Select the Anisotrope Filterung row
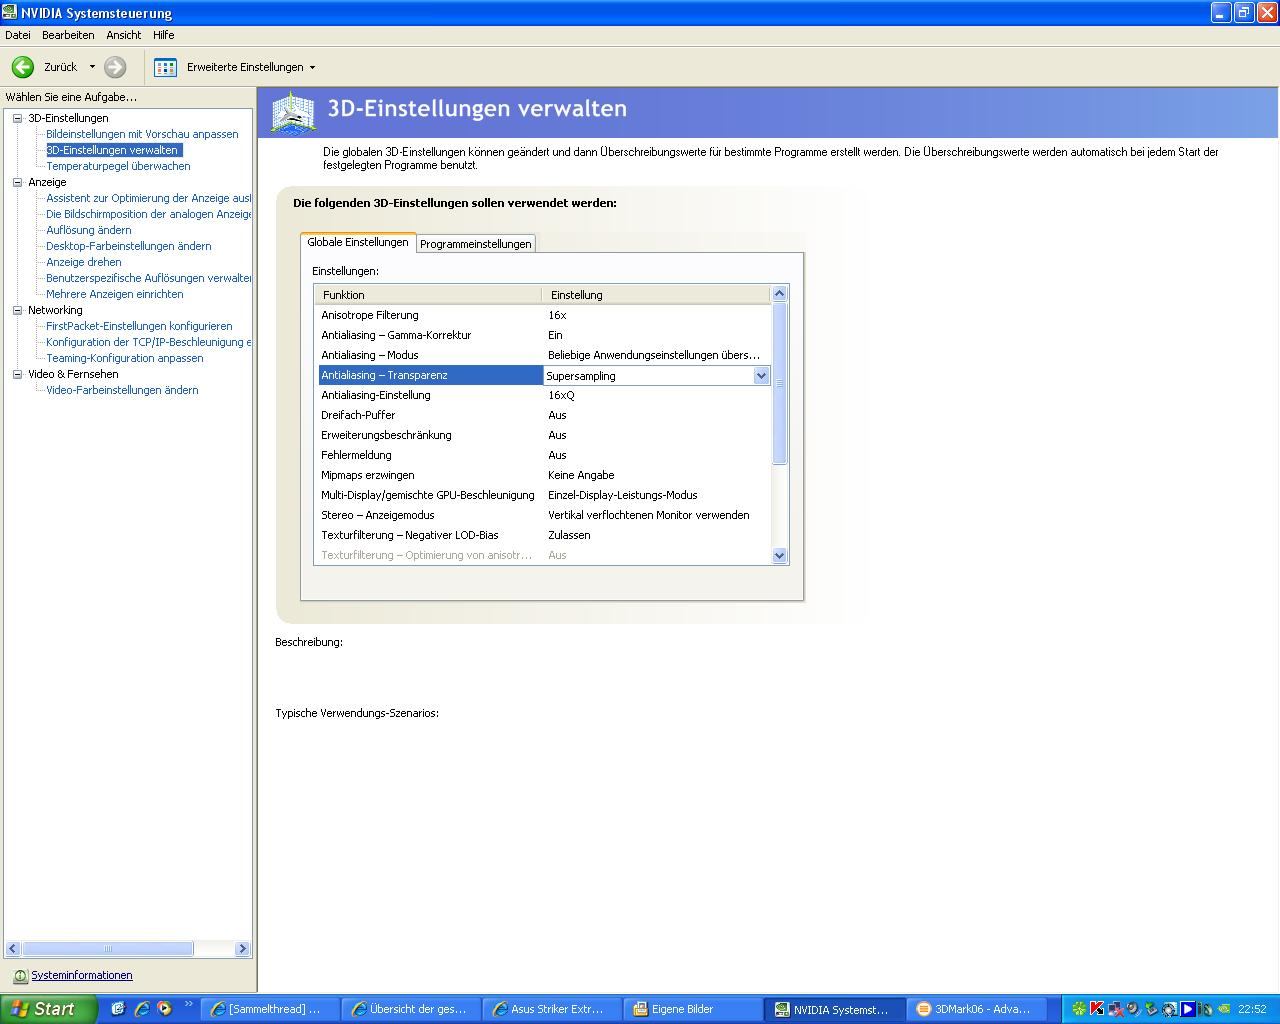This screenshot has width=1280, height=1024. [544, 315]
